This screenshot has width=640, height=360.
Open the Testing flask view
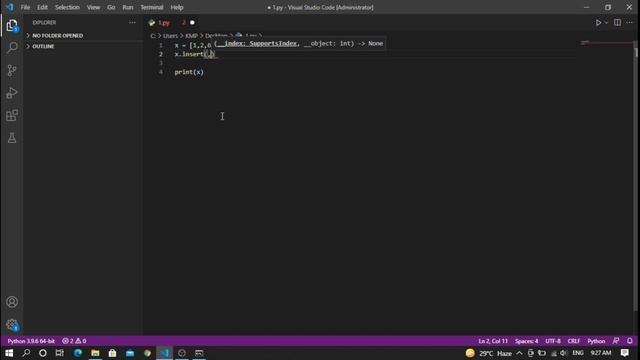tap(12, 138)
